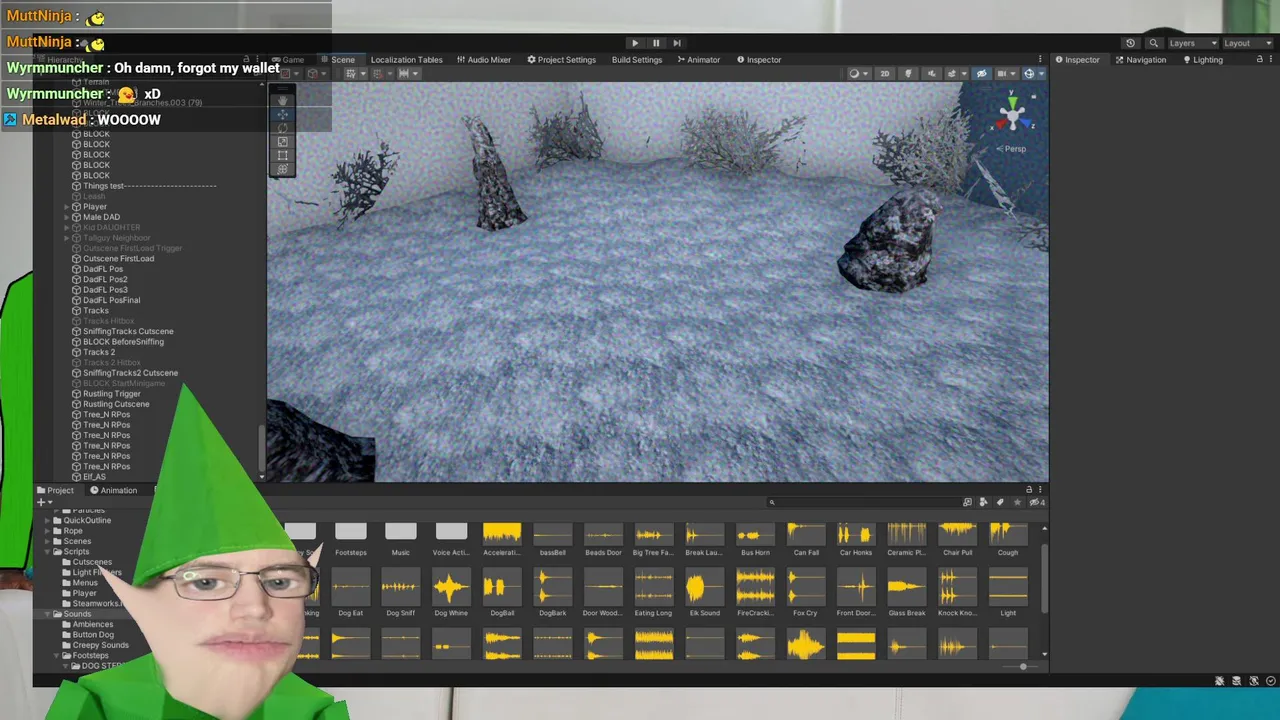
Task: Click the favorites star icon in Project
Action: [1016, 502]
